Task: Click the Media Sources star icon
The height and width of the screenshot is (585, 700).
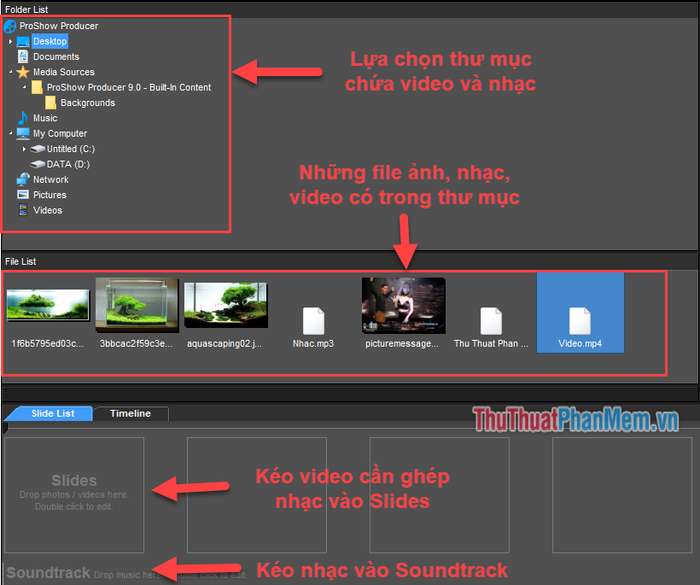Action: [23, 72]
